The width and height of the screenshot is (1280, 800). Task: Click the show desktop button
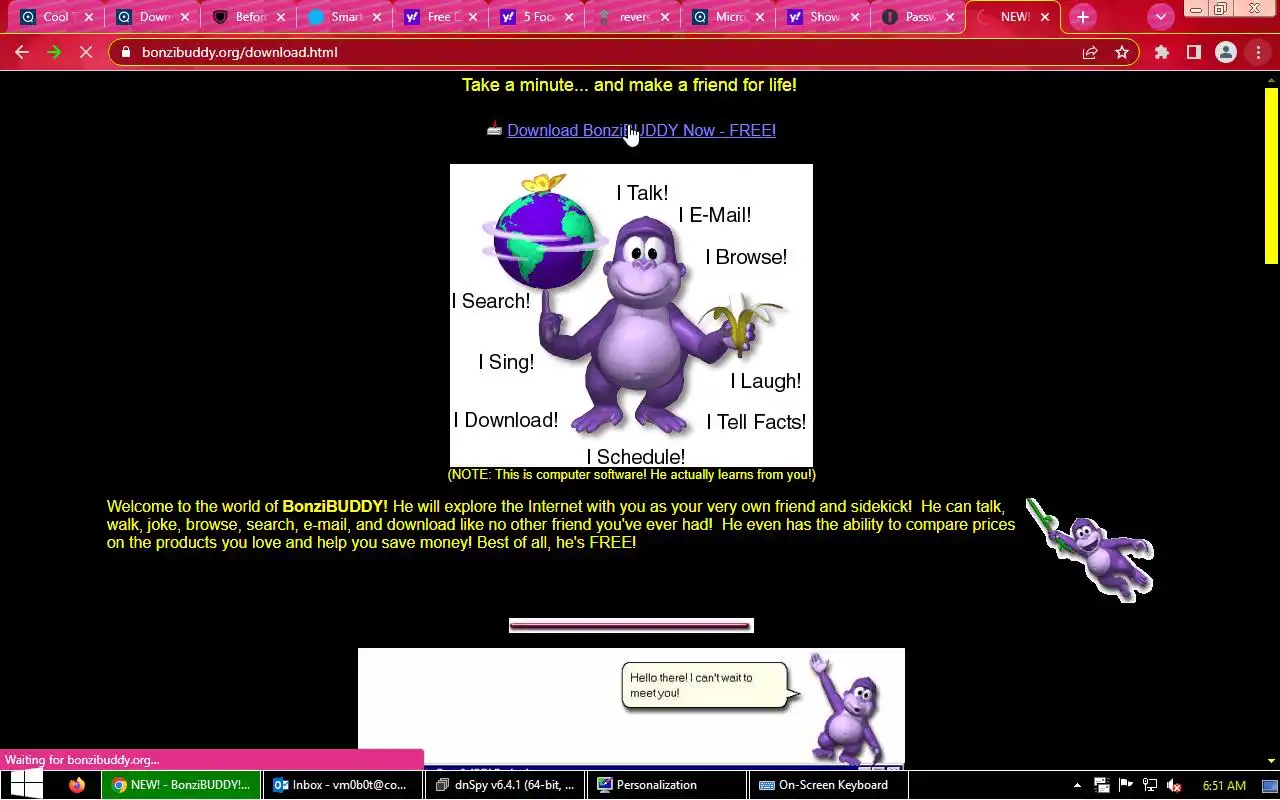click(x=1270, y=785)
